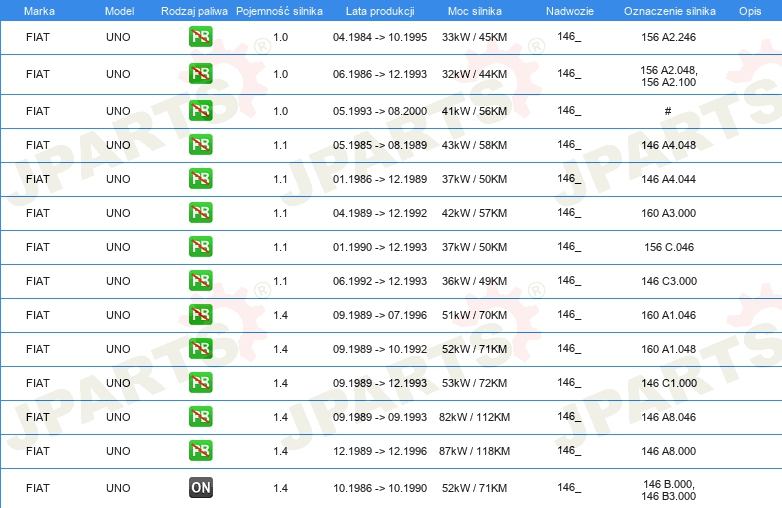Click petrol fuel icon in 156 A2.246 row
This screenshot has width=782, height=508.
click(200, 37)
